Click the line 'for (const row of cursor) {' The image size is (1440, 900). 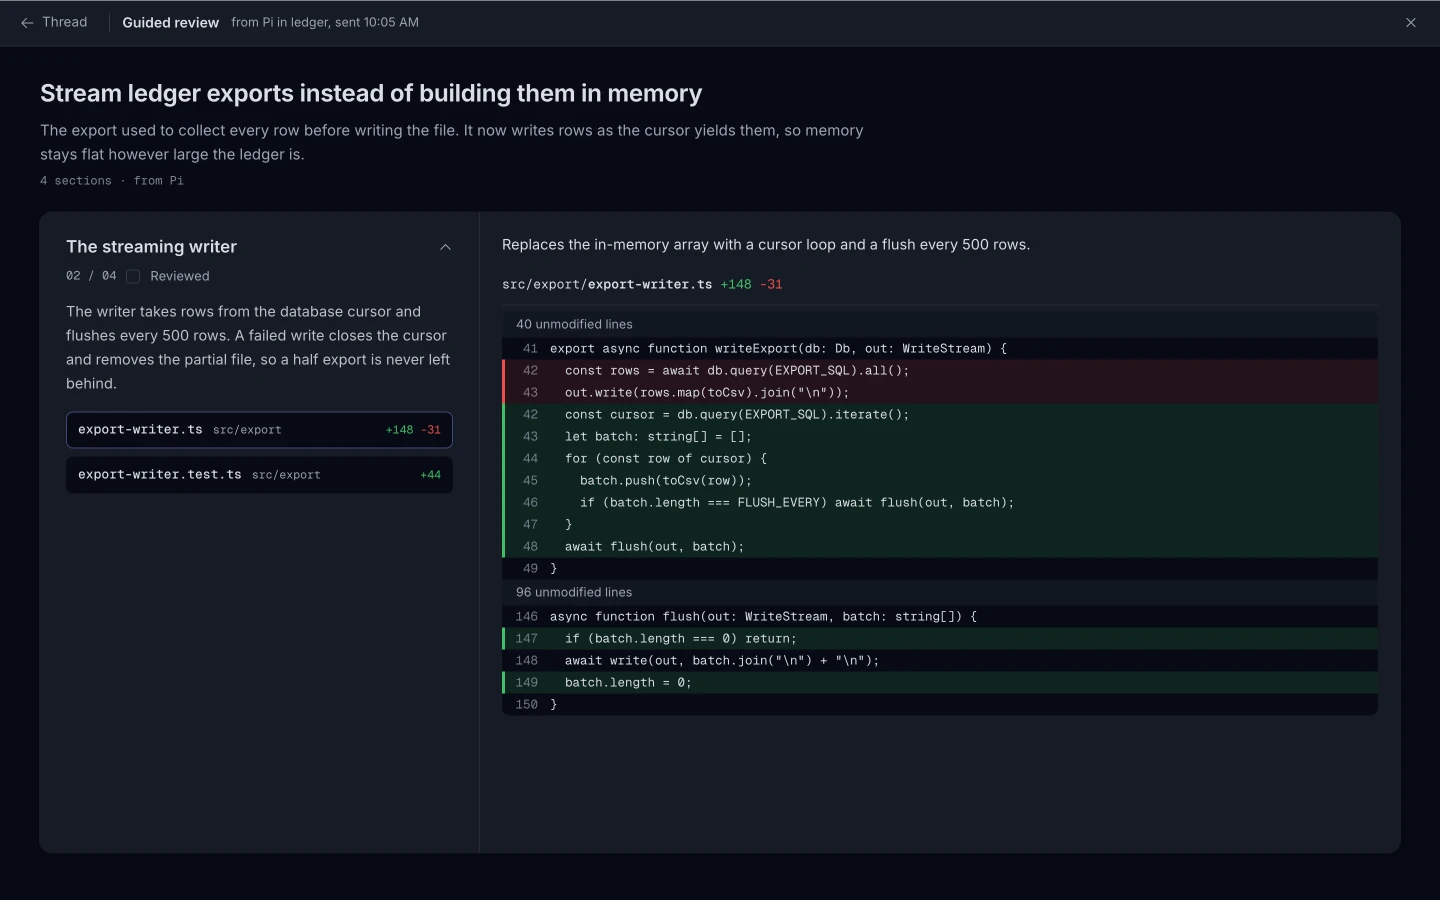point(940,458)
